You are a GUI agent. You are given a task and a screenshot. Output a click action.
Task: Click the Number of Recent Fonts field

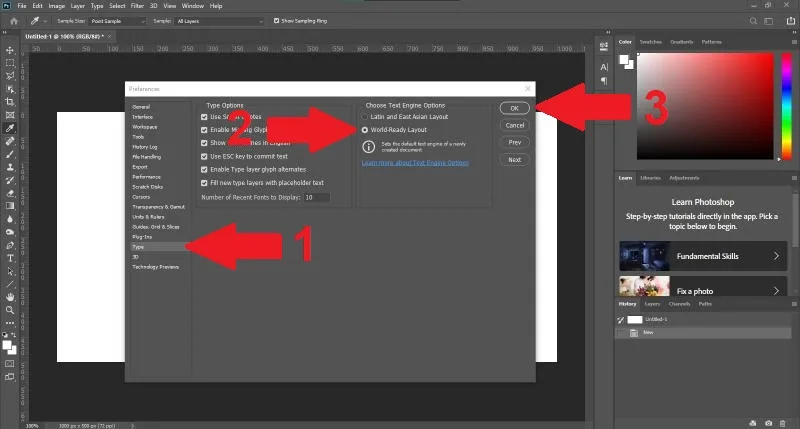pyautogui.click(x=317, y=197)
